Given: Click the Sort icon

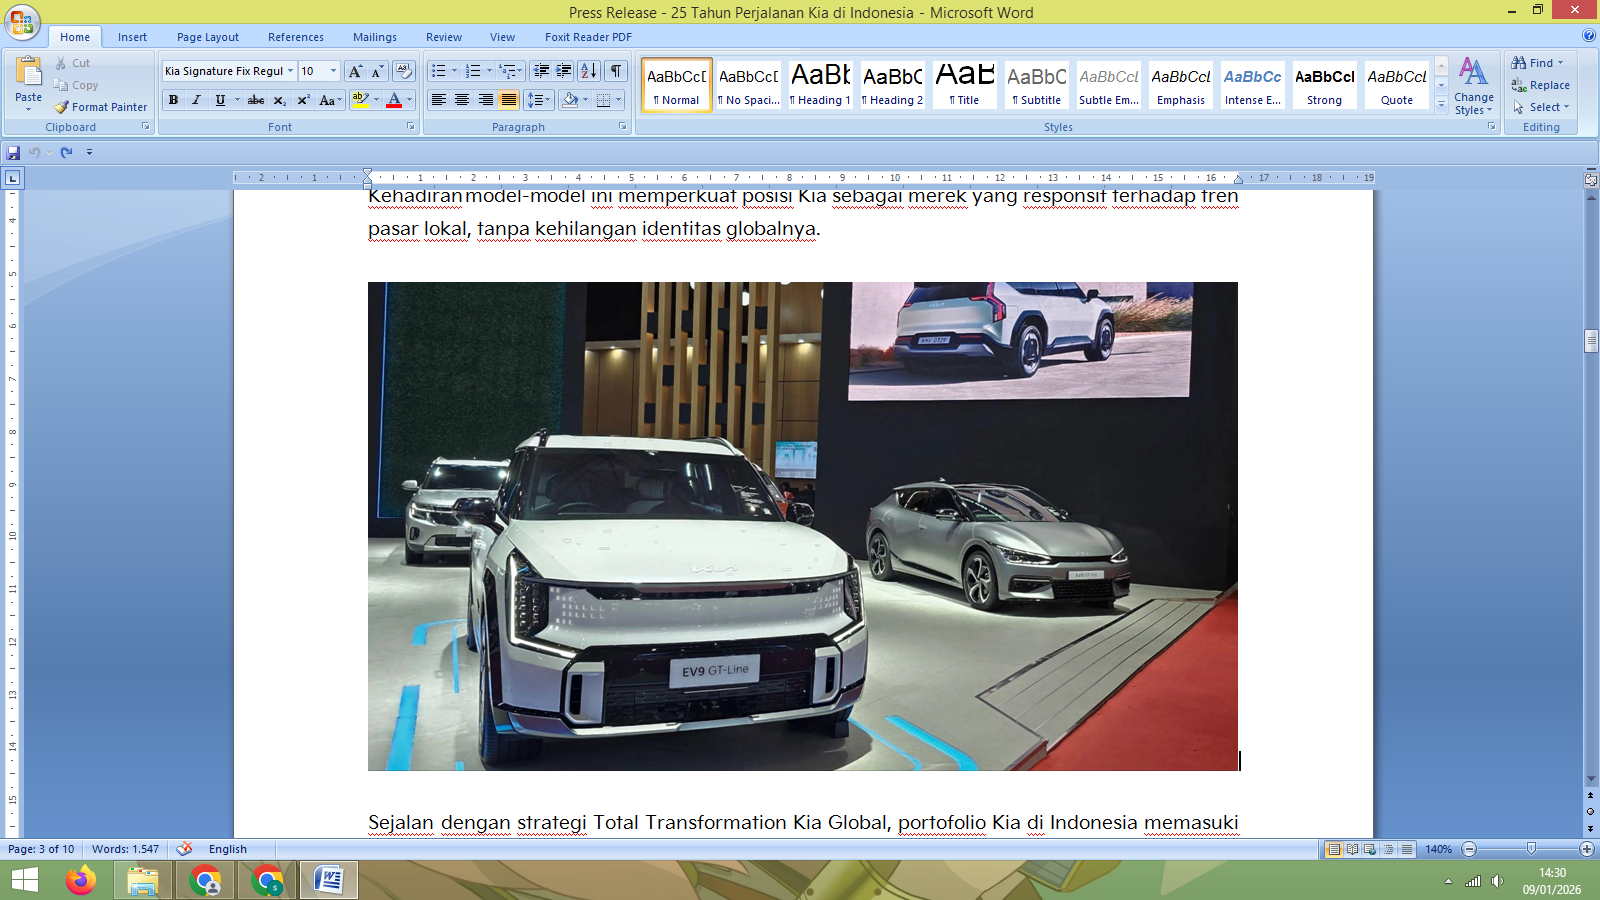Looking at the screenshot, I should [x=589, y=71].
